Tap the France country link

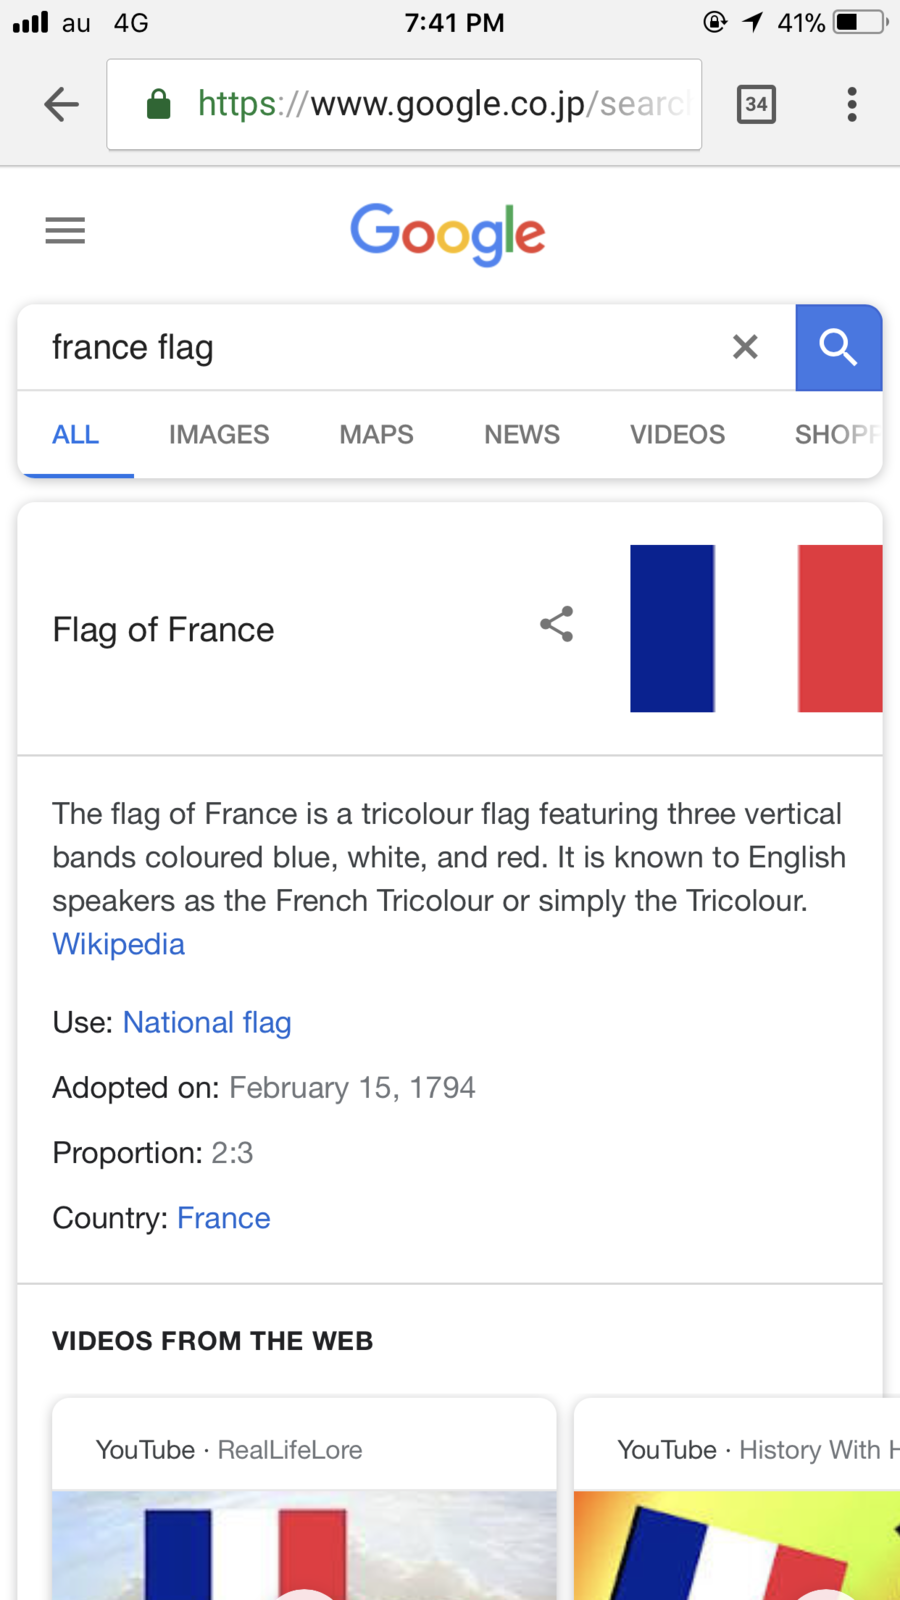(x=223, y=1217)
